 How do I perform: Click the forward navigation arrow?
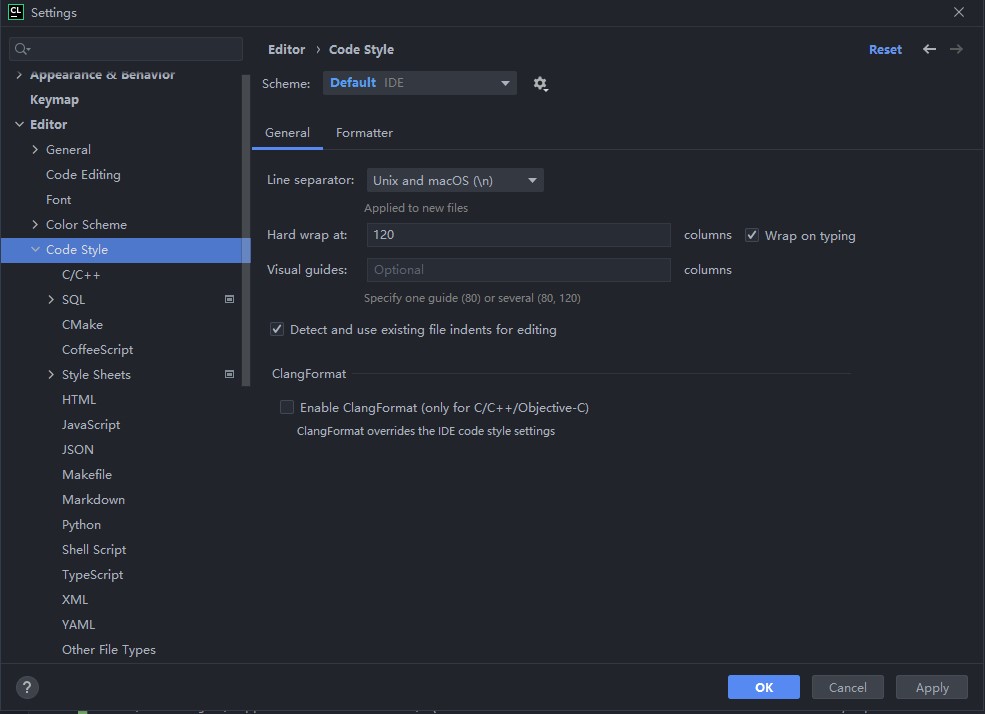tap(956, 49)
